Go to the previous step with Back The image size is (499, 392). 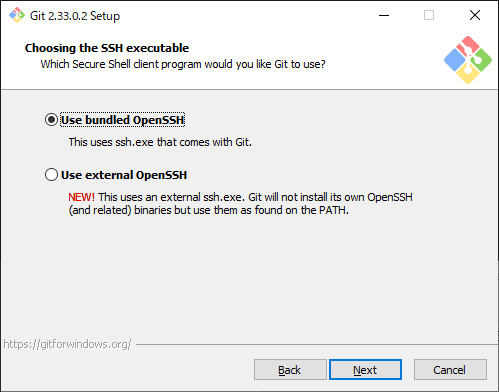(x=290, y=370)
